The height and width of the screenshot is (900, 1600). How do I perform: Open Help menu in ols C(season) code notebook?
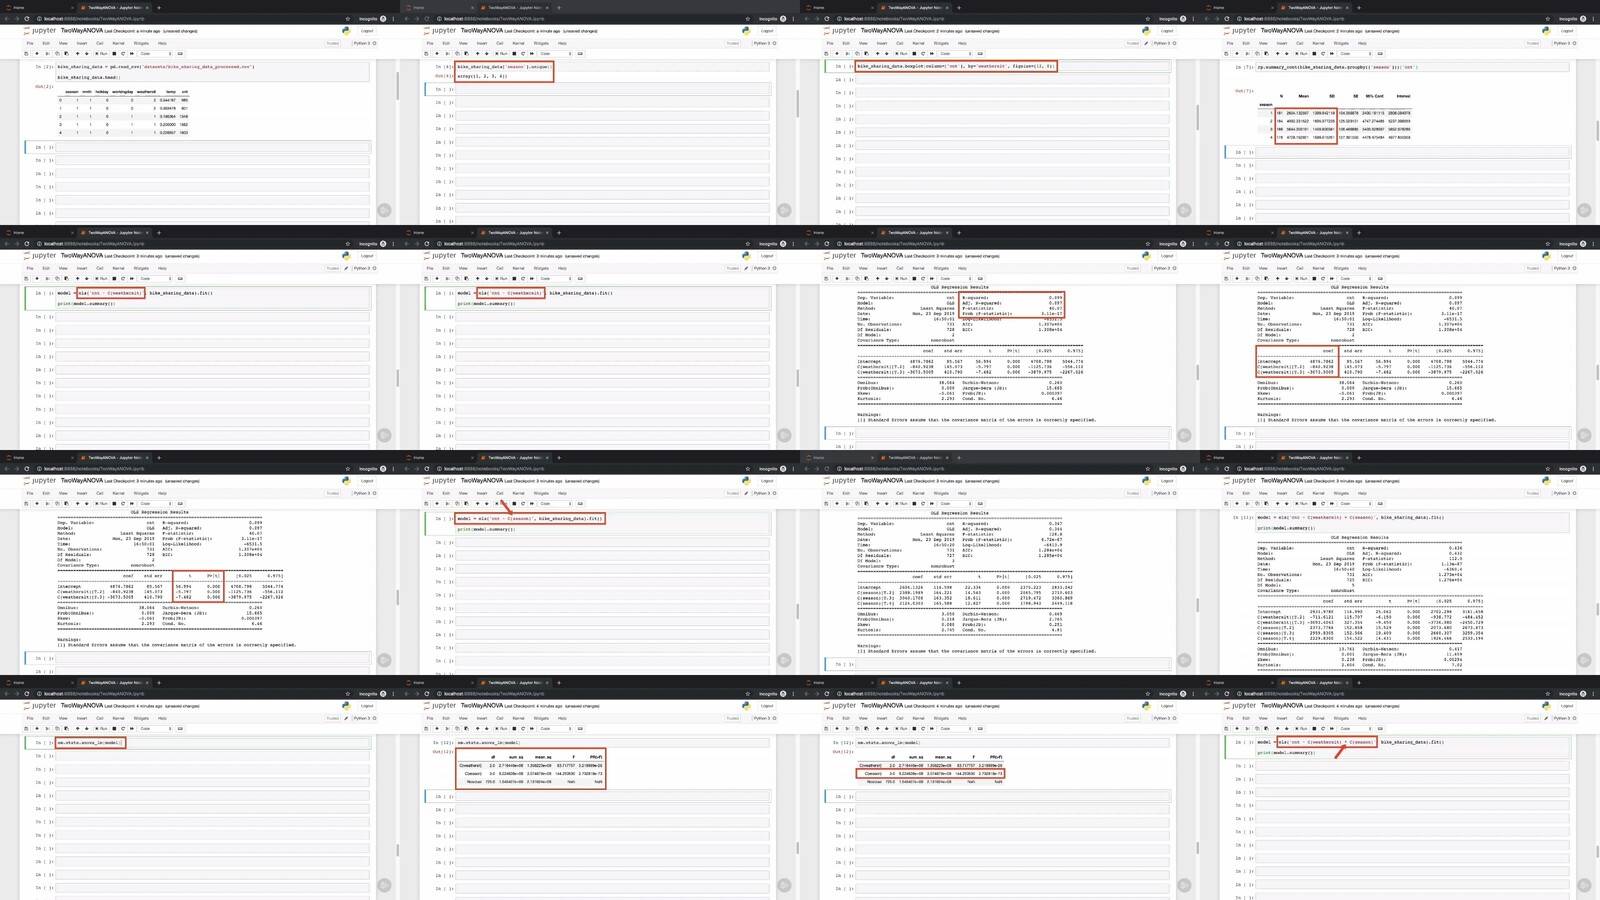pos(562,493)
